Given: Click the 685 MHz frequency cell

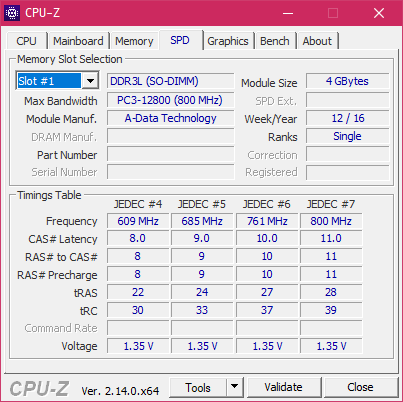Looking at the screenshot, I should coord(202,221).
